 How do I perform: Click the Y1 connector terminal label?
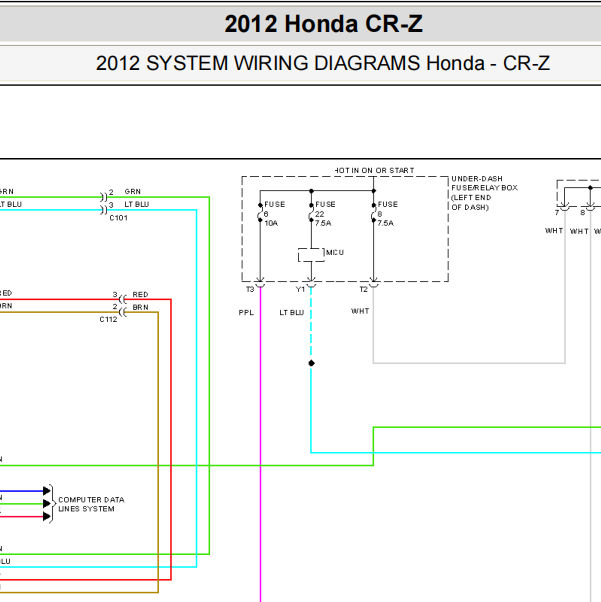(300, 289)
